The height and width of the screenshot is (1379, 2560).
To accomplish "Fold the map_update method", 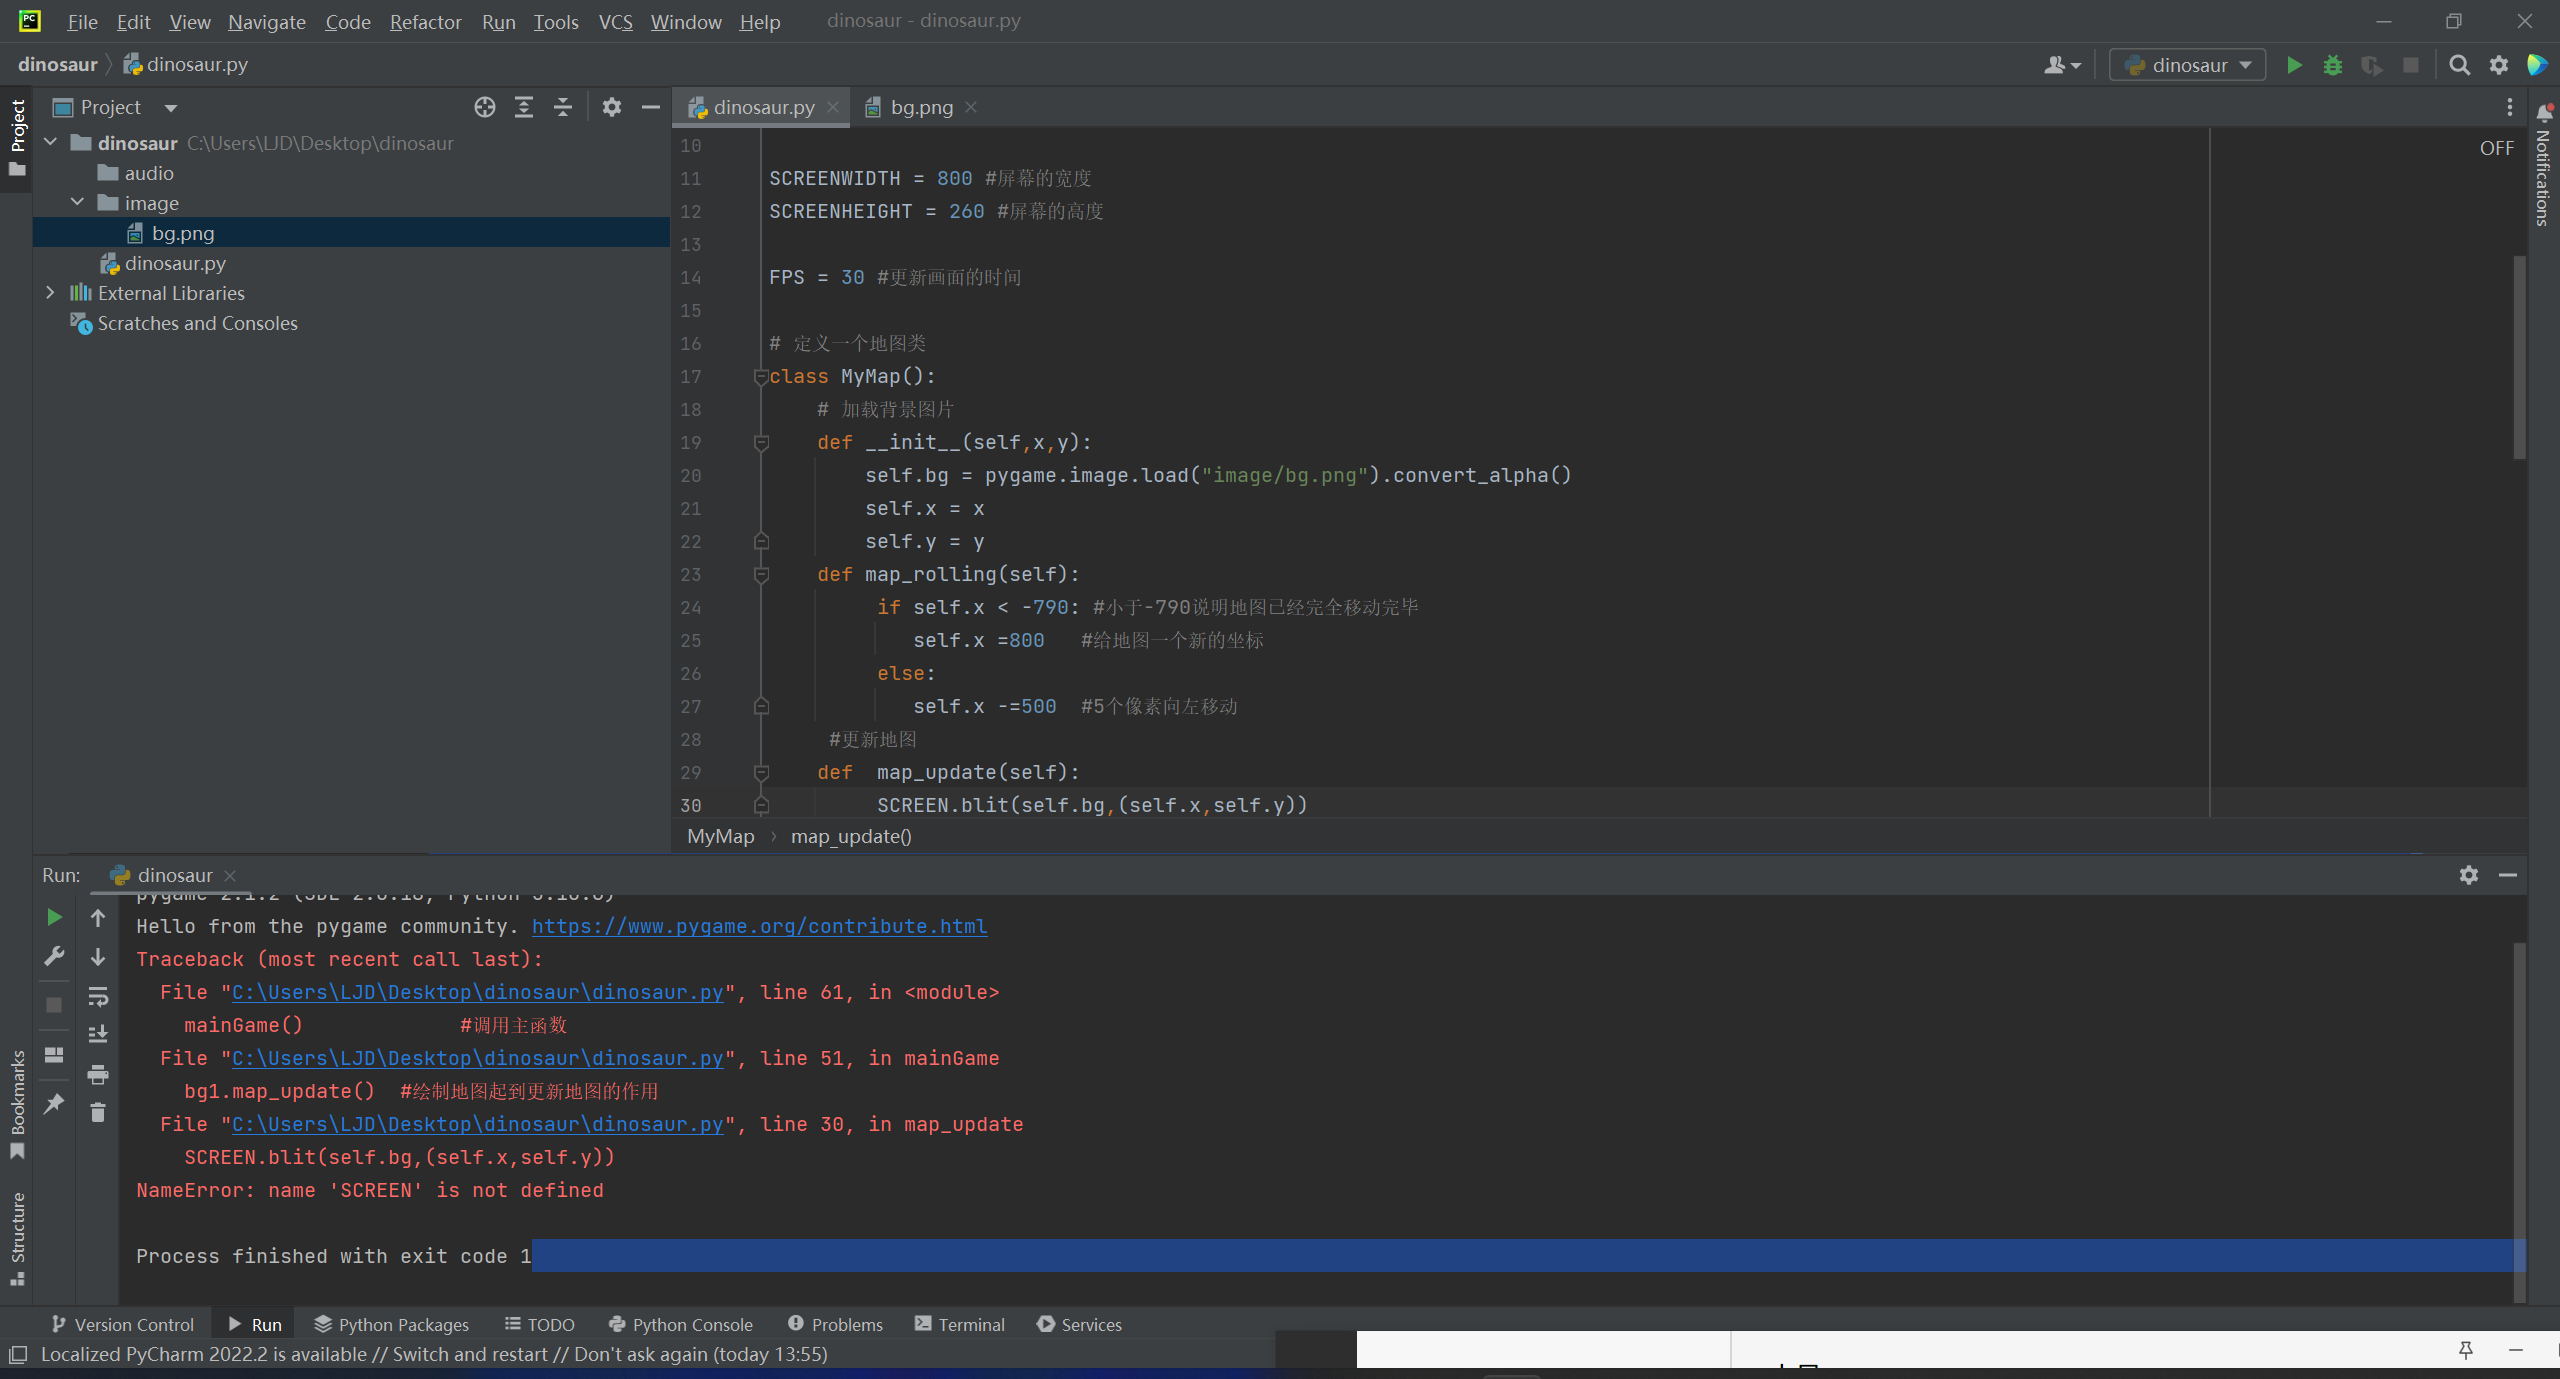I will coord(761,773).
